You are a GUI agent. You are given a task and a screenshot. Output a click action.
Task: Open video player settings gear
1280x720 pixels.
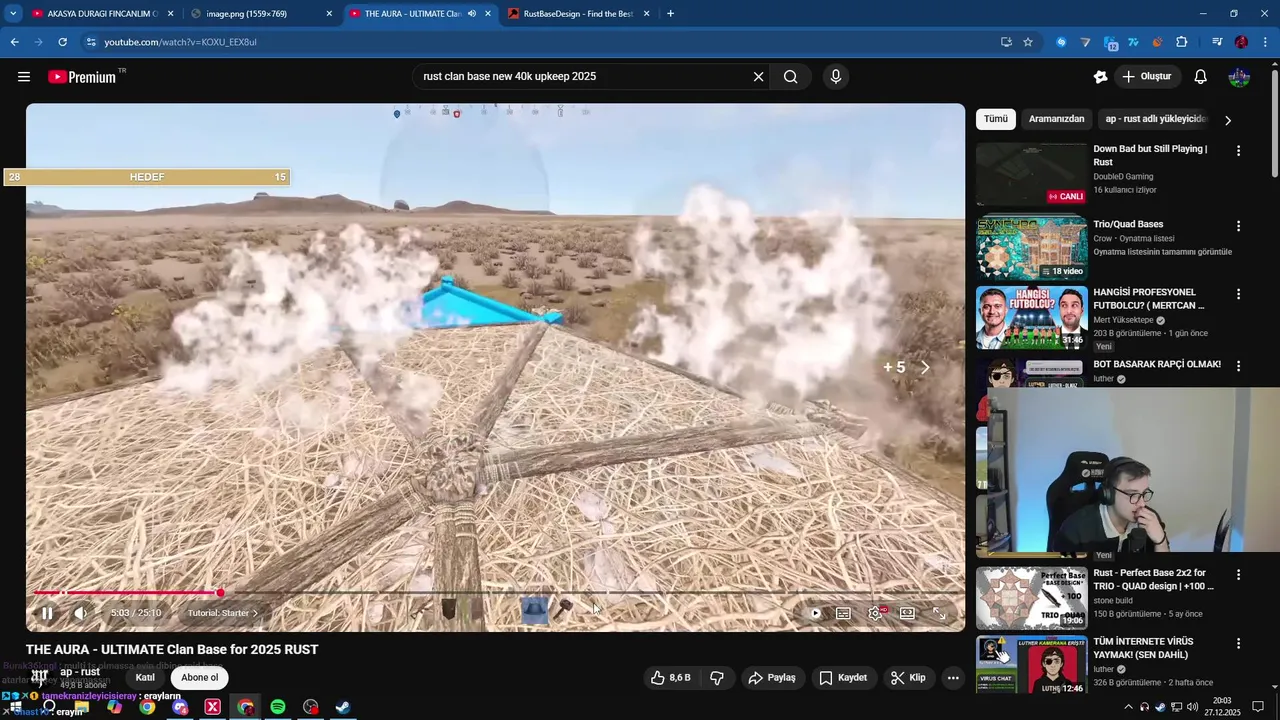[x=876, y=613]
